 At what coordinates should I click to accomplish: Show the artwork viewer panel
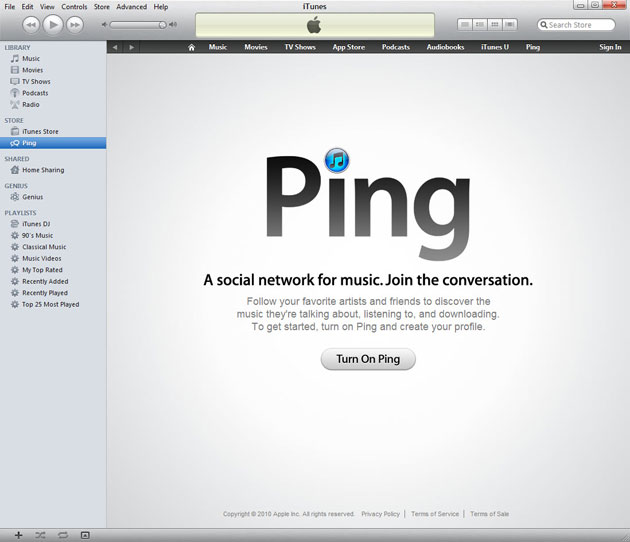85,535
